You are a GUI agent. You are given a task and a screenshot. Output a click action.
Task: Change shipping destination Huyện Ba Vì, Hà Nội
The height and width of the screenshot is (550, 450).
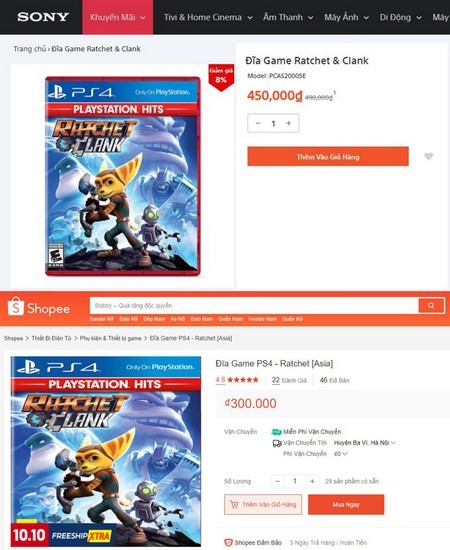pos(364,443)
